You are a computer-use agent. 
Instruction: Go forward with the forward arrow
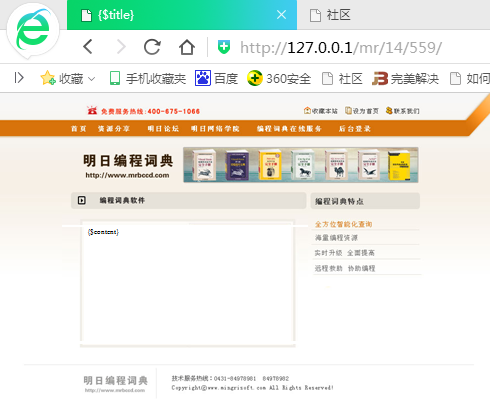[x=121, y=47]
